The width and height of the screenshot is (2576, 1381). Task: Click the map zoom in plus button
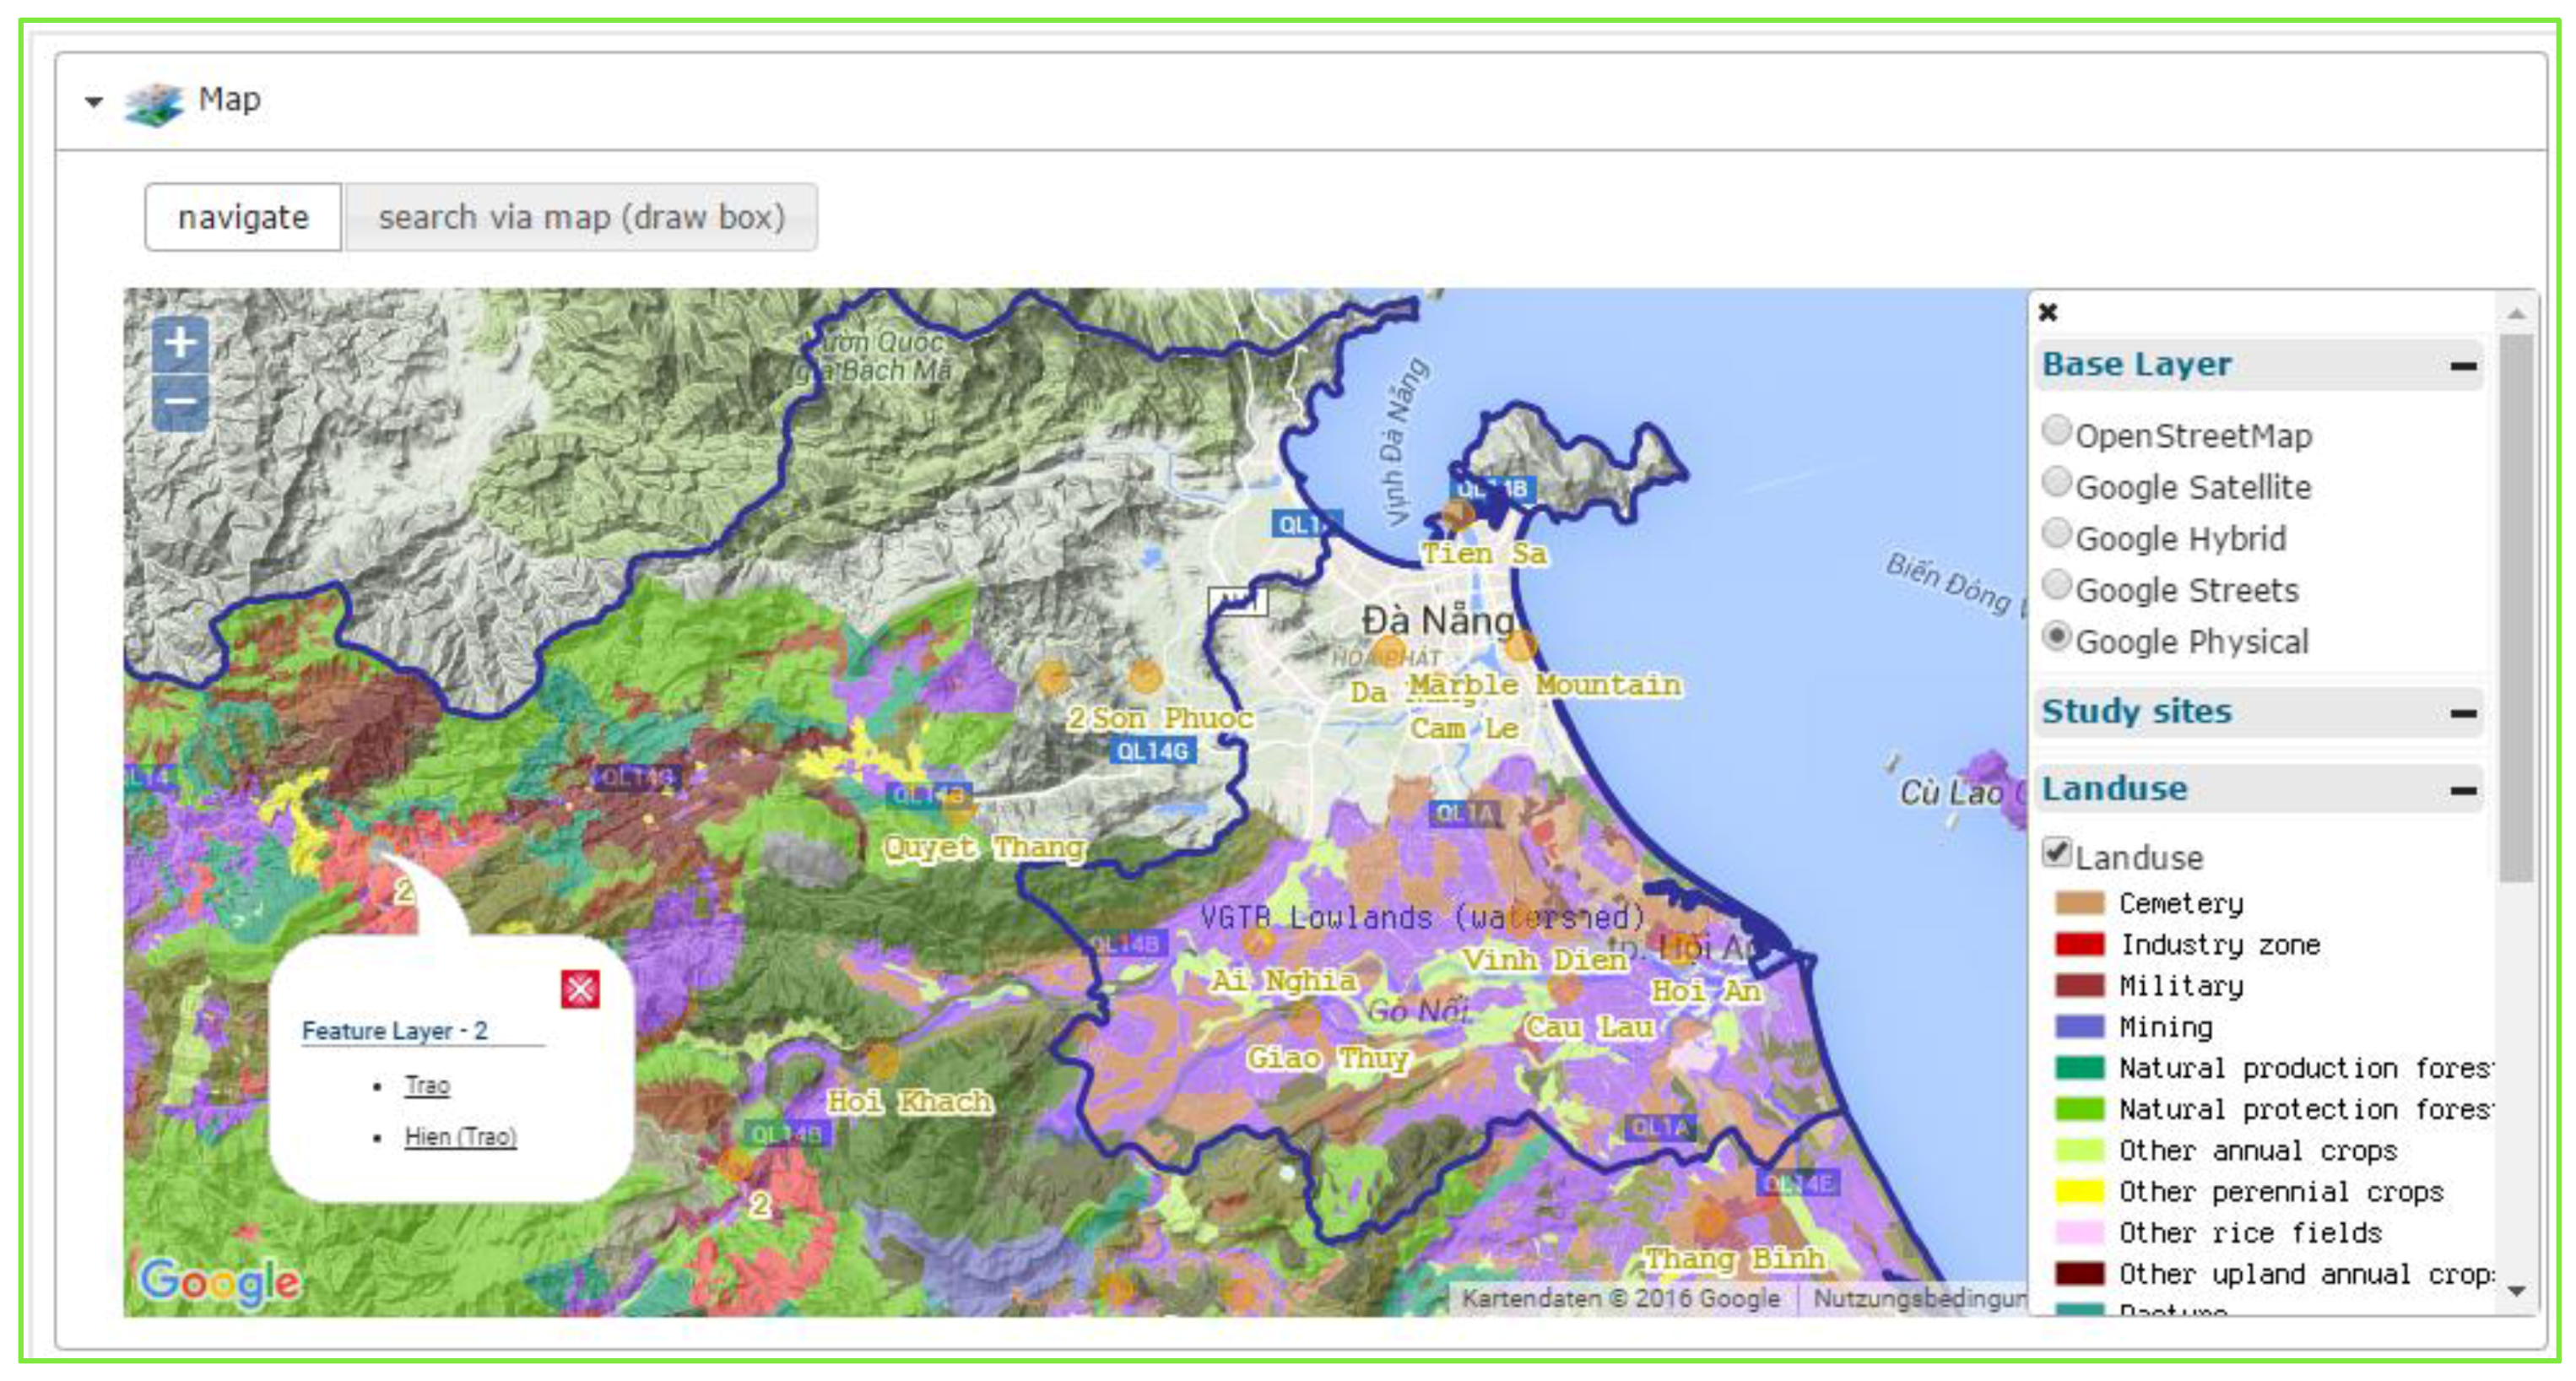180,343
